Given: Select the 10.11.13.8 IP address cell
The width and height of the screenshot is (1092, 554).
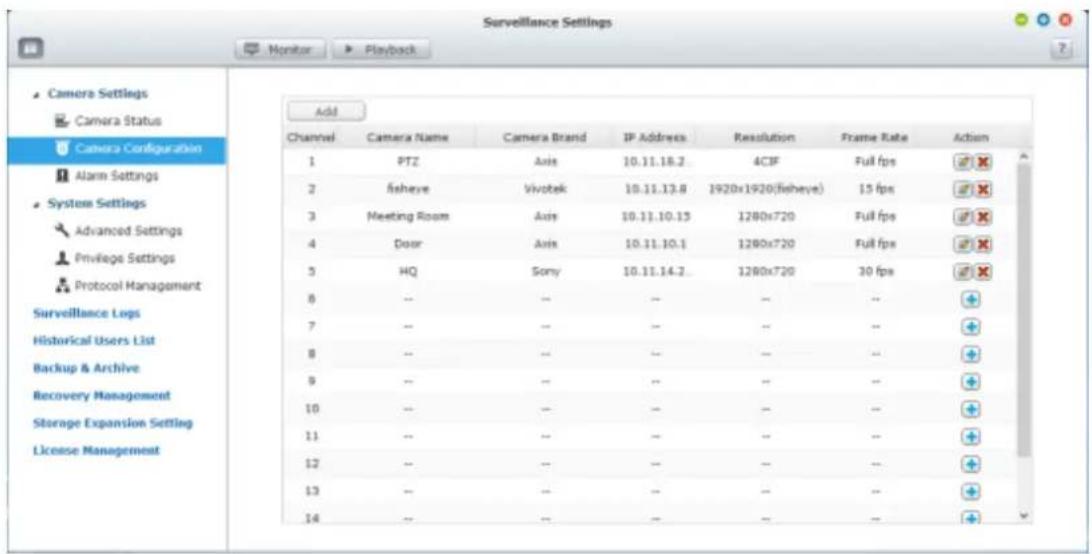Looking at the screenshot, I should click(x=656, y=189).
